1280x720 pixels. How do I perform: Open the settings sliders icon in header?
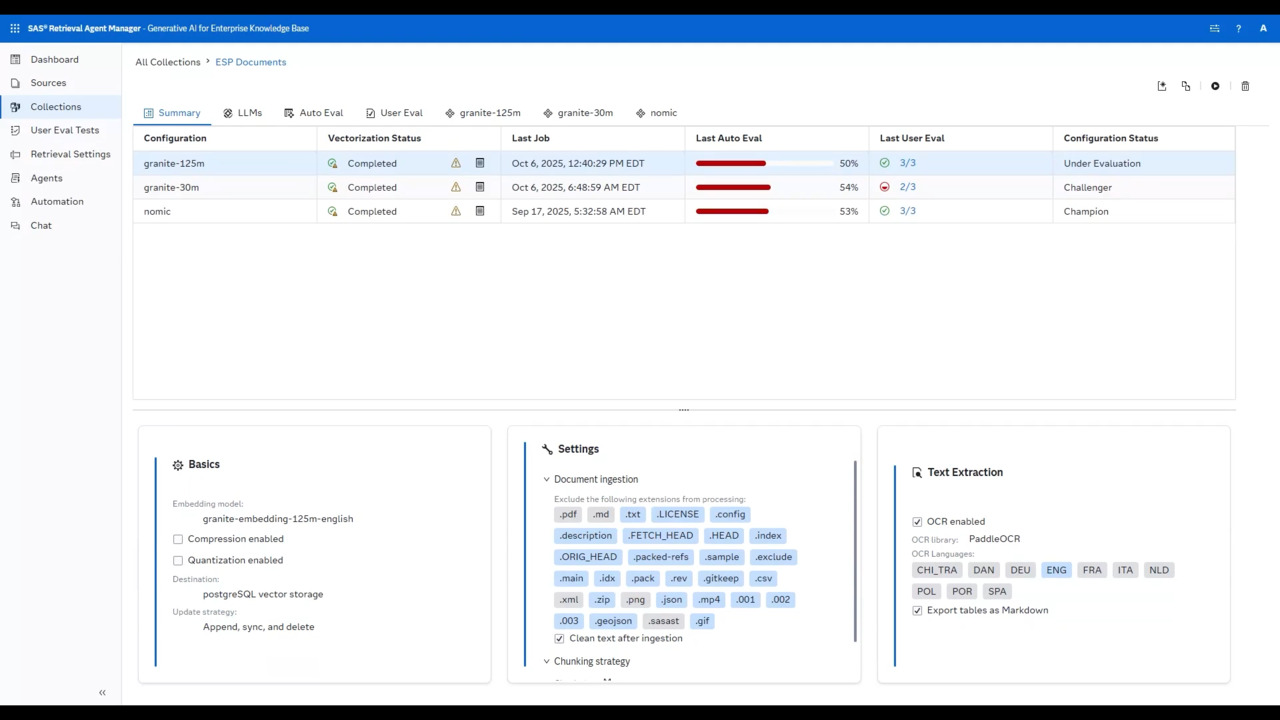point(1214,28)
